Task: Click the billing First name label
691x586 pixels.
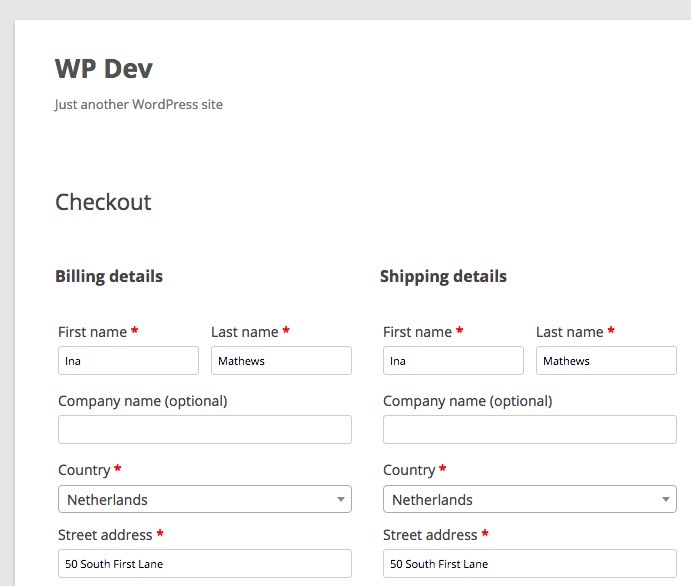Action: 93,332
